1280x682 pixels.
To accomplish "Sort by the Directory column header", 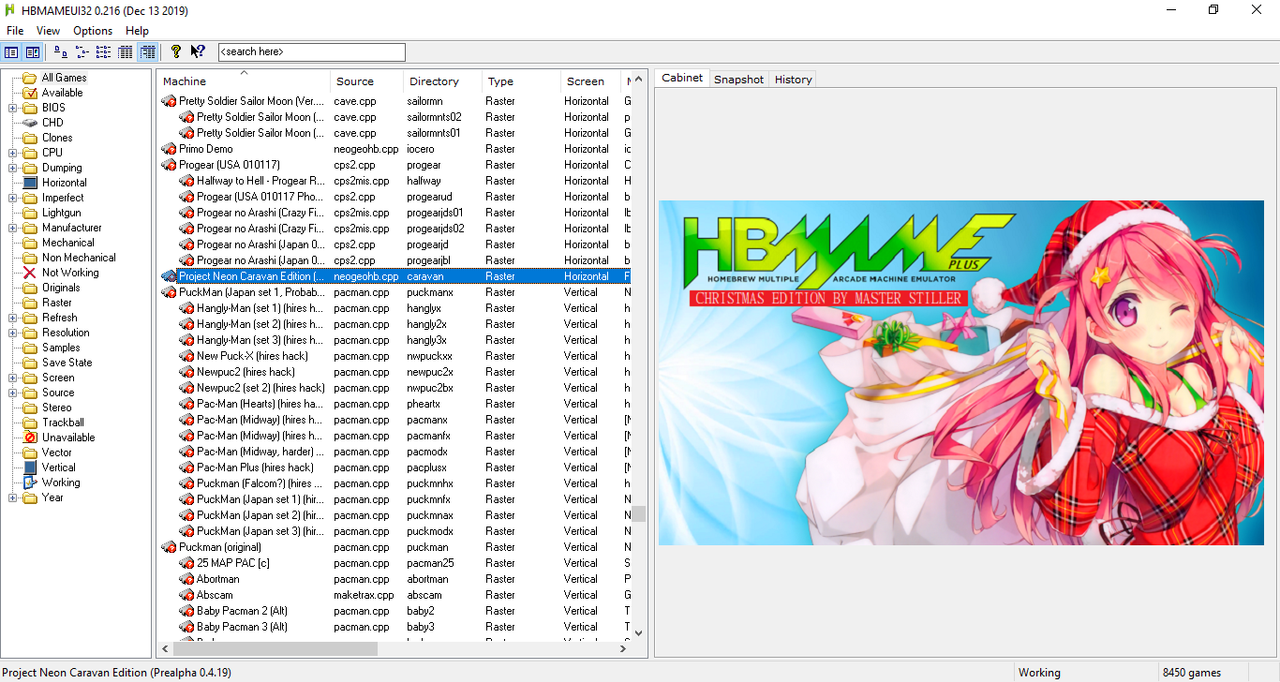I will pyautogui.click(x=443, y=81).
